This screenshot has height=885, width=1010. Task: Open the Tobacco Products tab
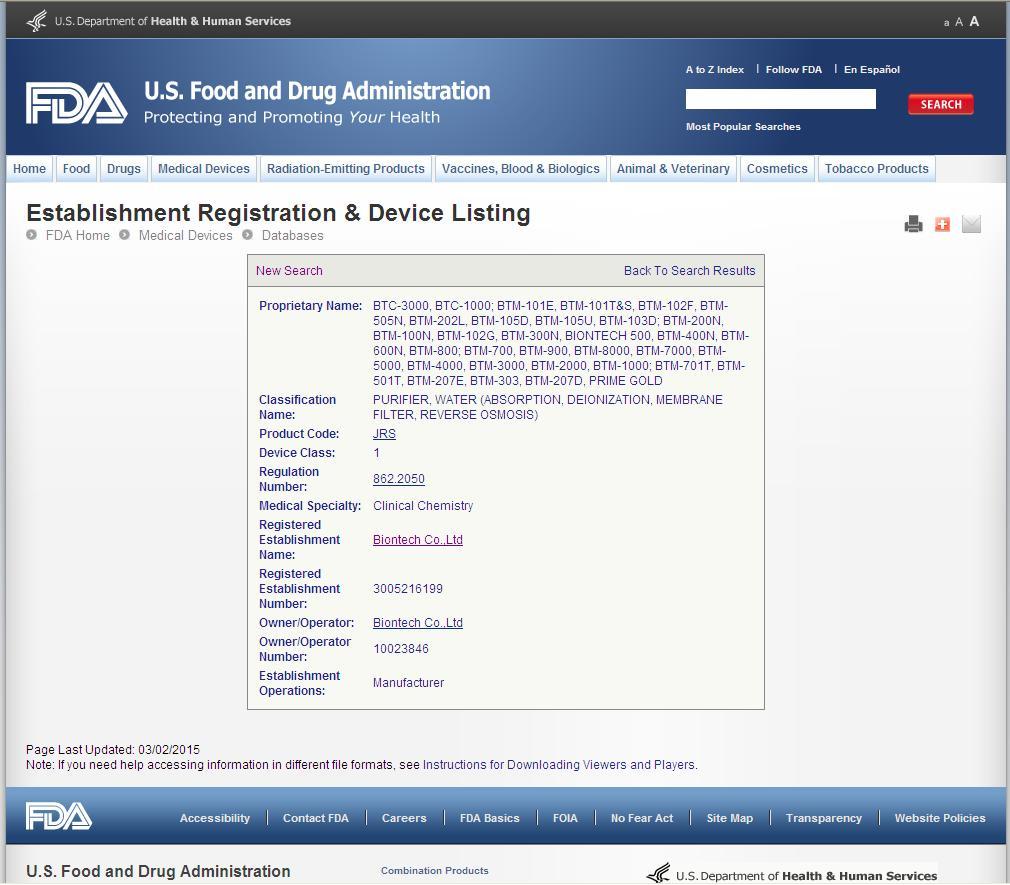(876, 169)
